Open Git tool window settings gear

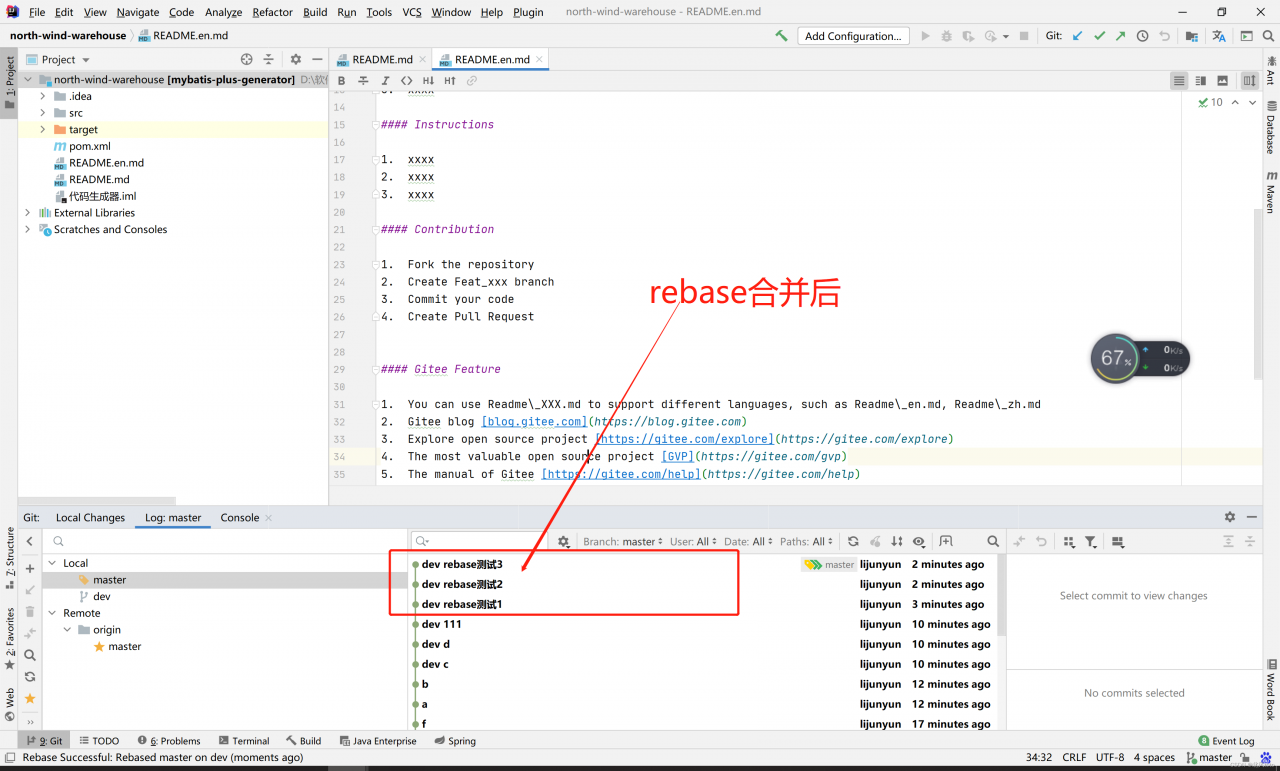(1230, 517)
